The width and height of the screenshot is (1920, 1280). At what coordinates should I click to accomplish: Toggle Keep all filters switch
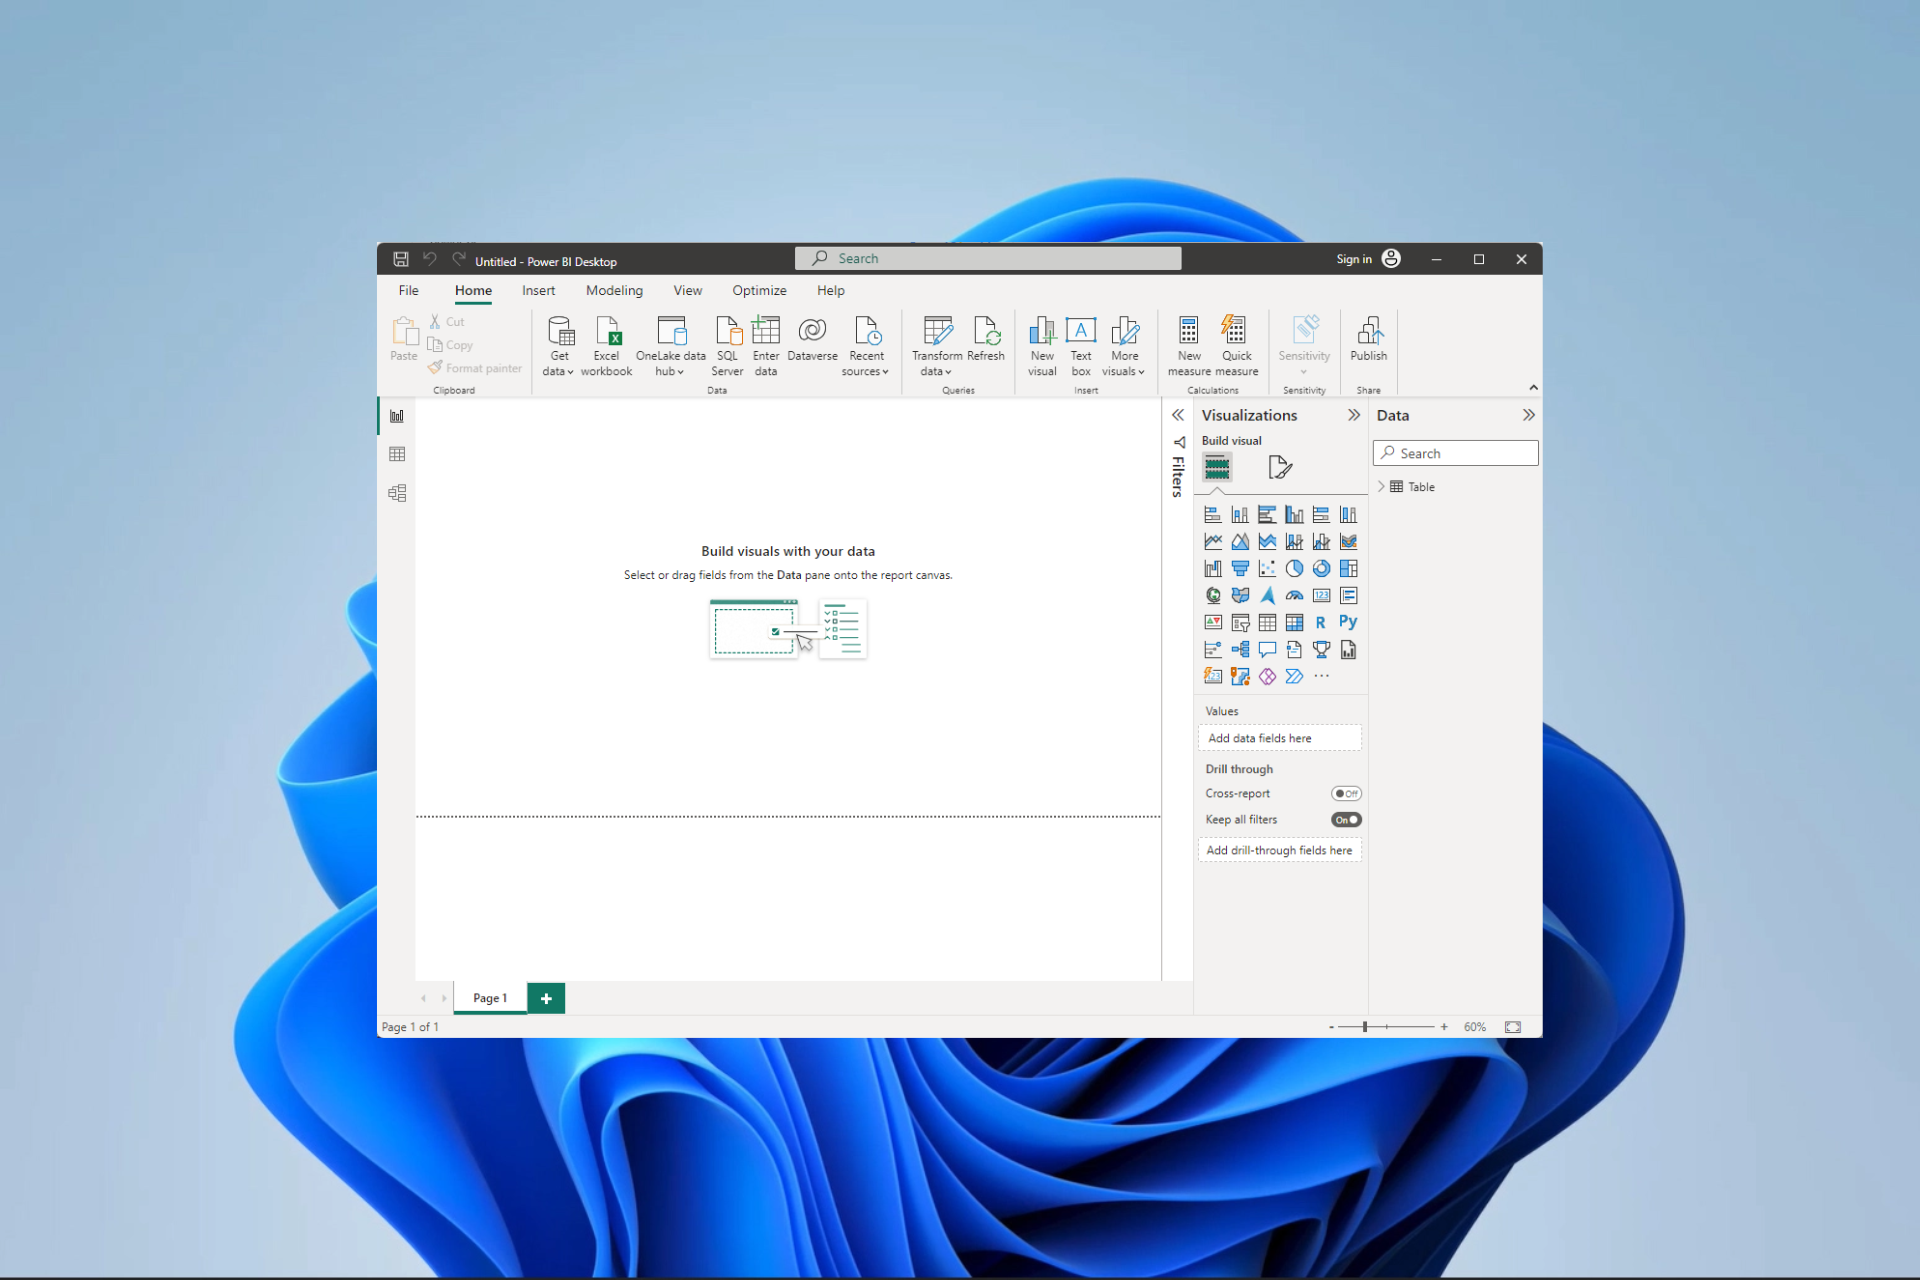pyautogui.click(x=1346, y=820)
